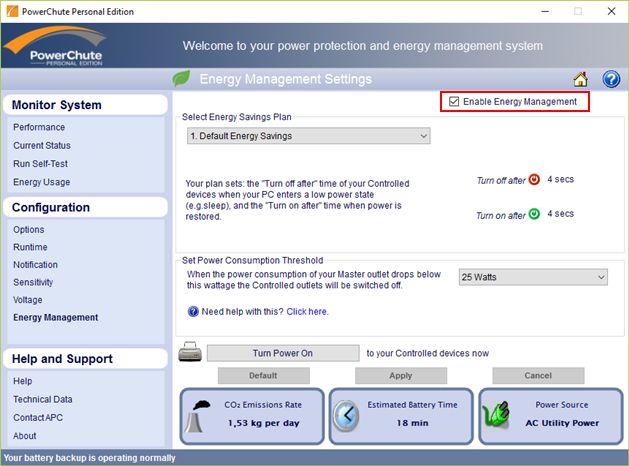Open the blue question mark Help icon
629x466 pixels.
click(x=611, y=79)
